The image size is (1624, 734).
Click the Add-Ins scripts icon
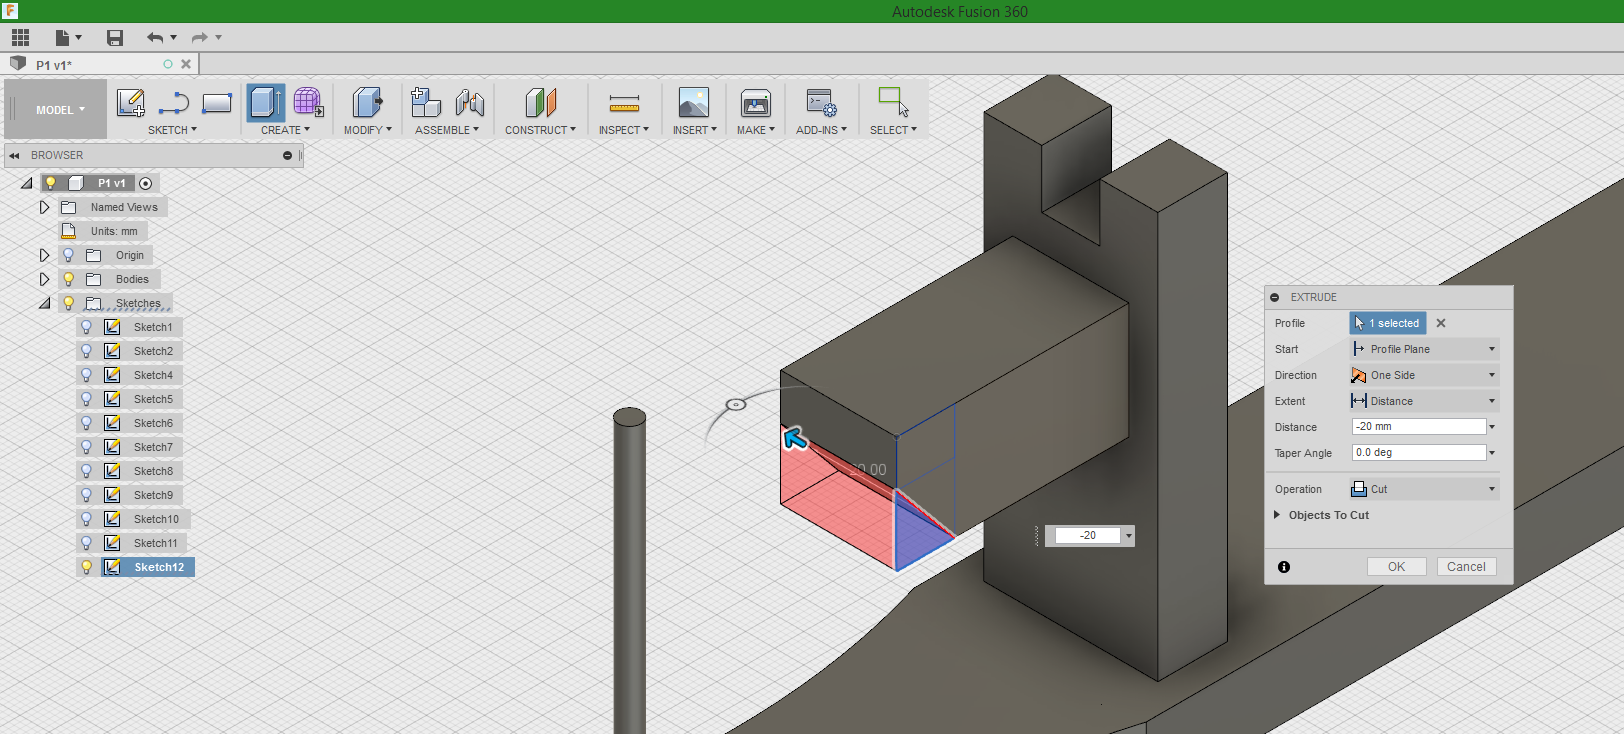(x=822, y=103)
